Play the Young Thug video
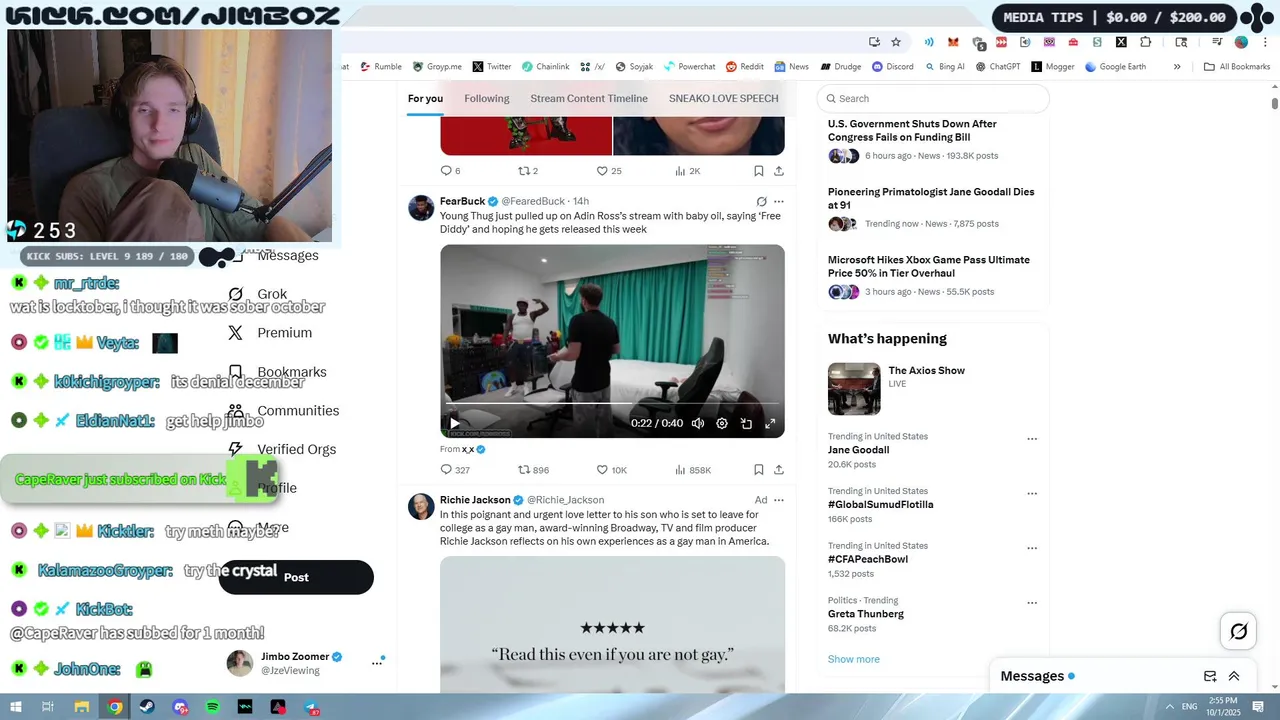 (x=455, y=423)
